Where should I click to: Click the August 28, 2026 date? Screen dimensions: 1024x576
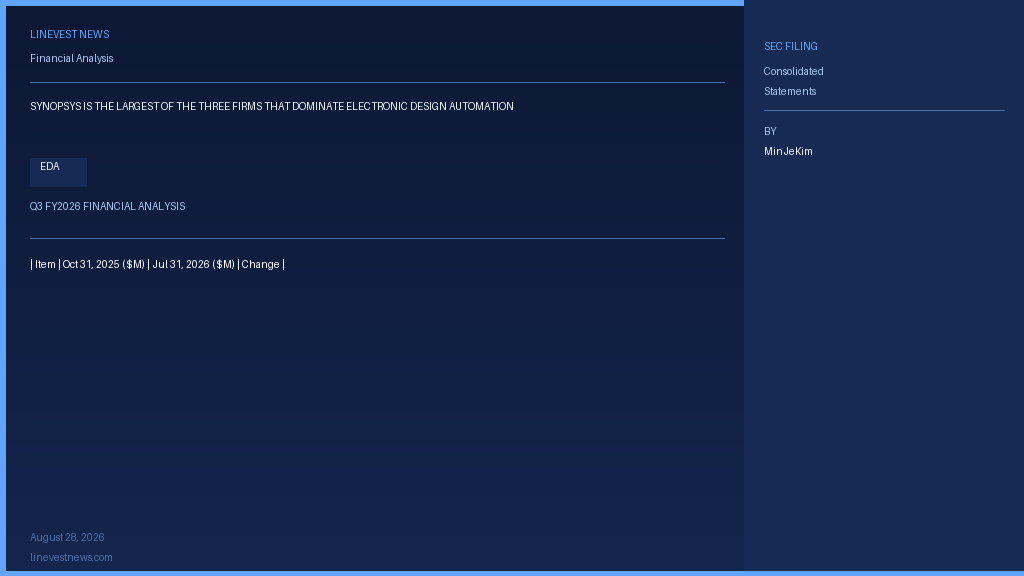pos(67,537)
